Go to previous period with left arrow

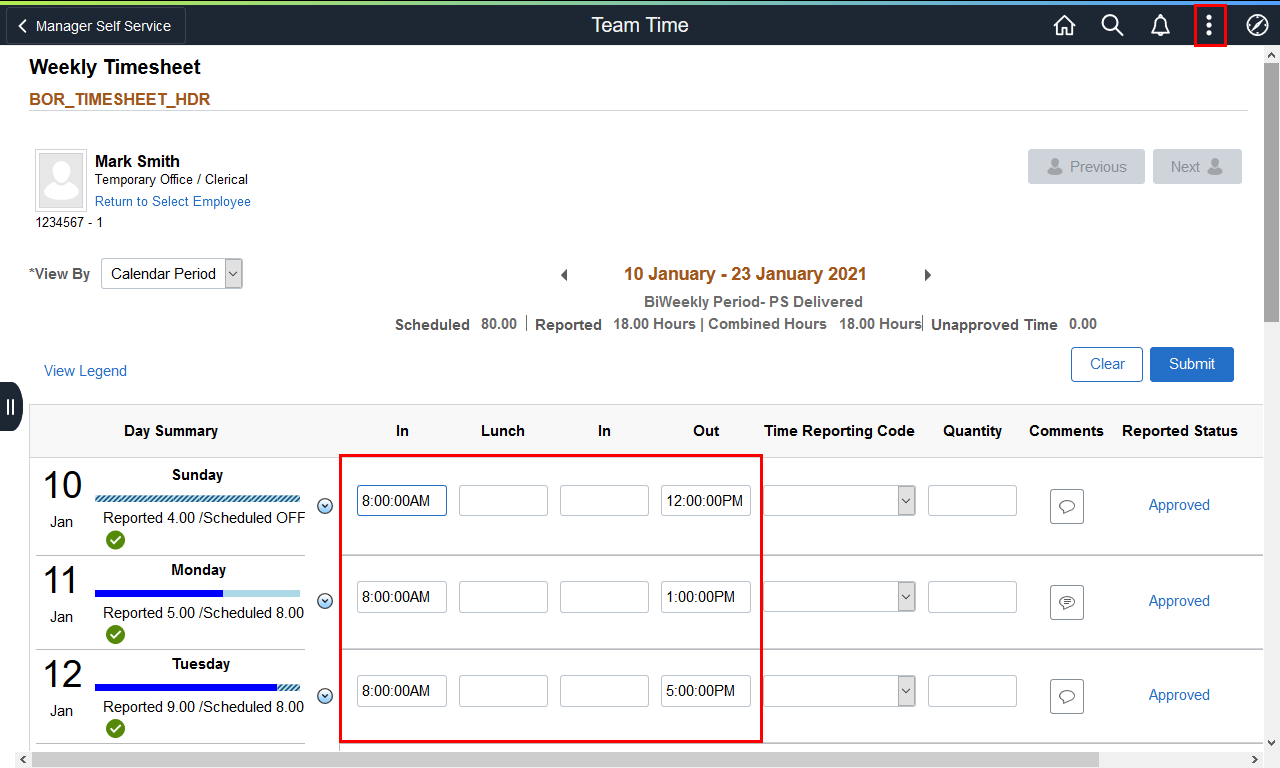coord(564,275)
